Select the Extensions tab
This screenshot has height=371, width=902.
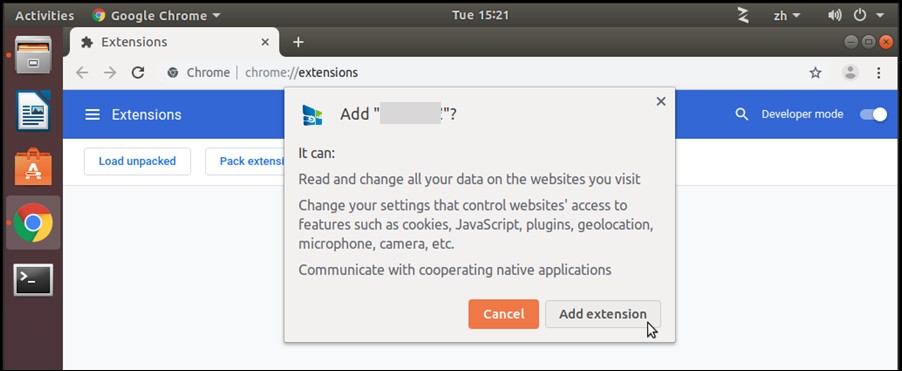coord(174,42)
